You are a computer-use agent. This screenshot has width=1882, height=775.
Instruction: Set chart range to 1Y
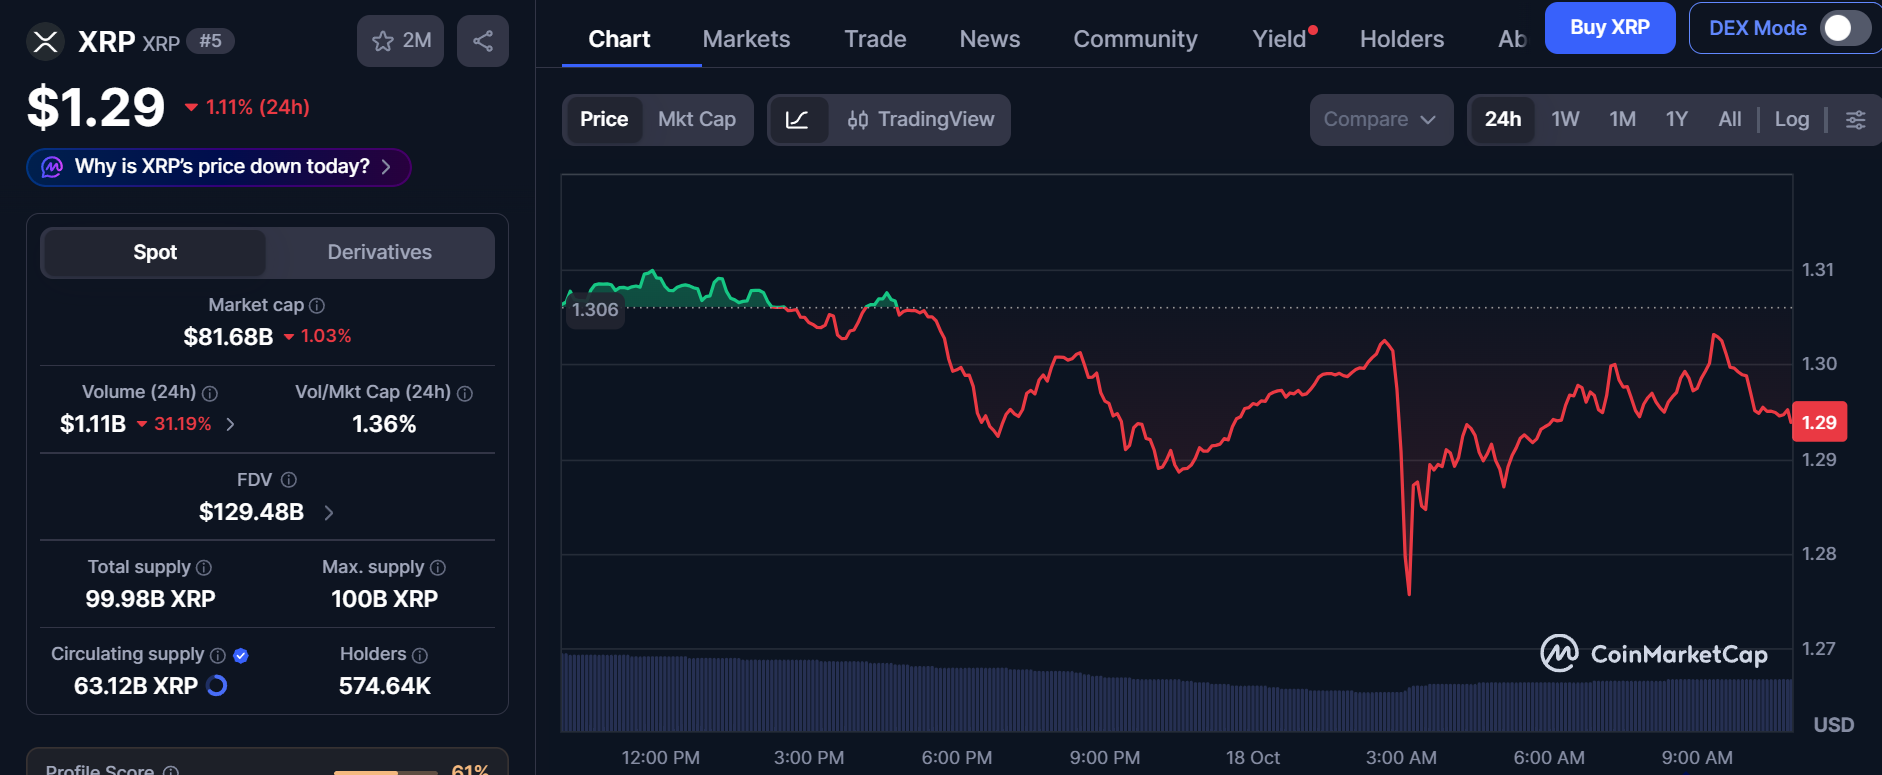click(1676, 120)
